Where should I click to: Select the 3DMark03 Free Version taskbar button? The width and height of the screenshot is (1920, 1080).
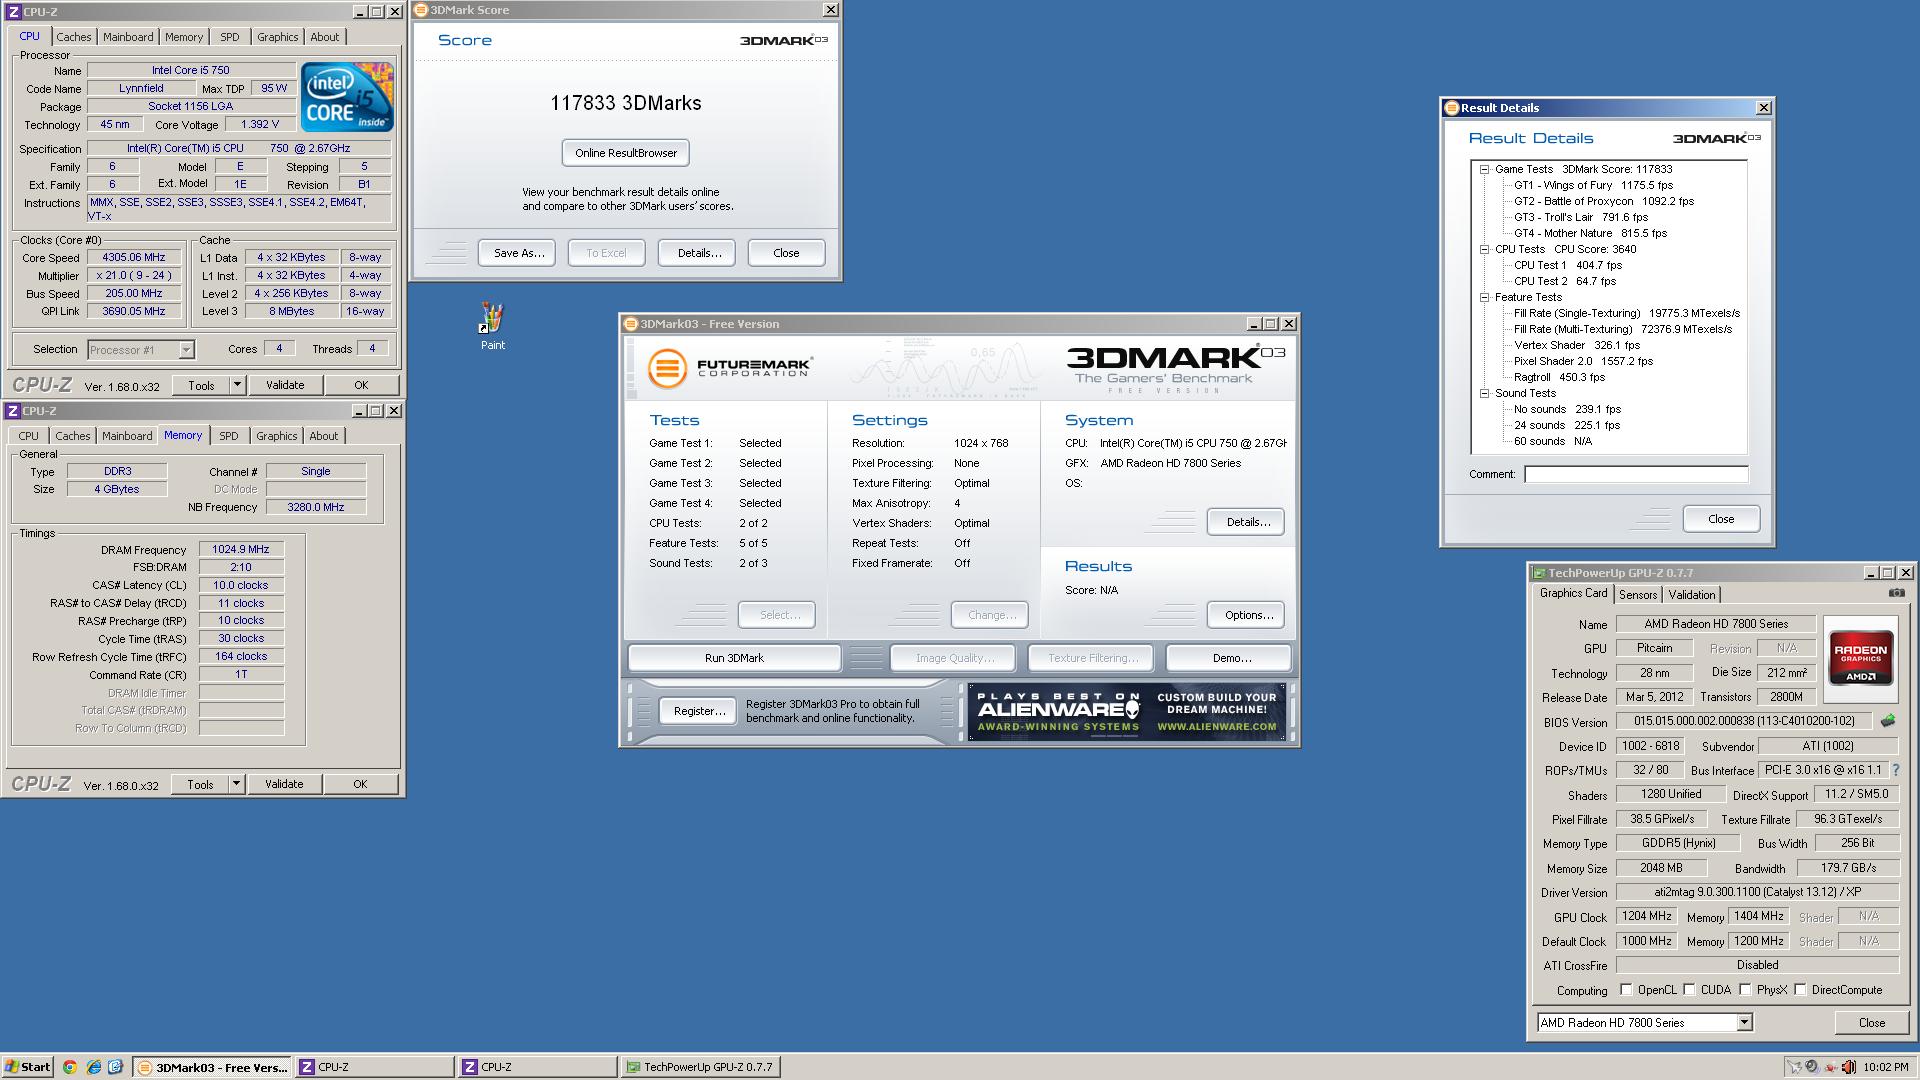click(212, 1067)
